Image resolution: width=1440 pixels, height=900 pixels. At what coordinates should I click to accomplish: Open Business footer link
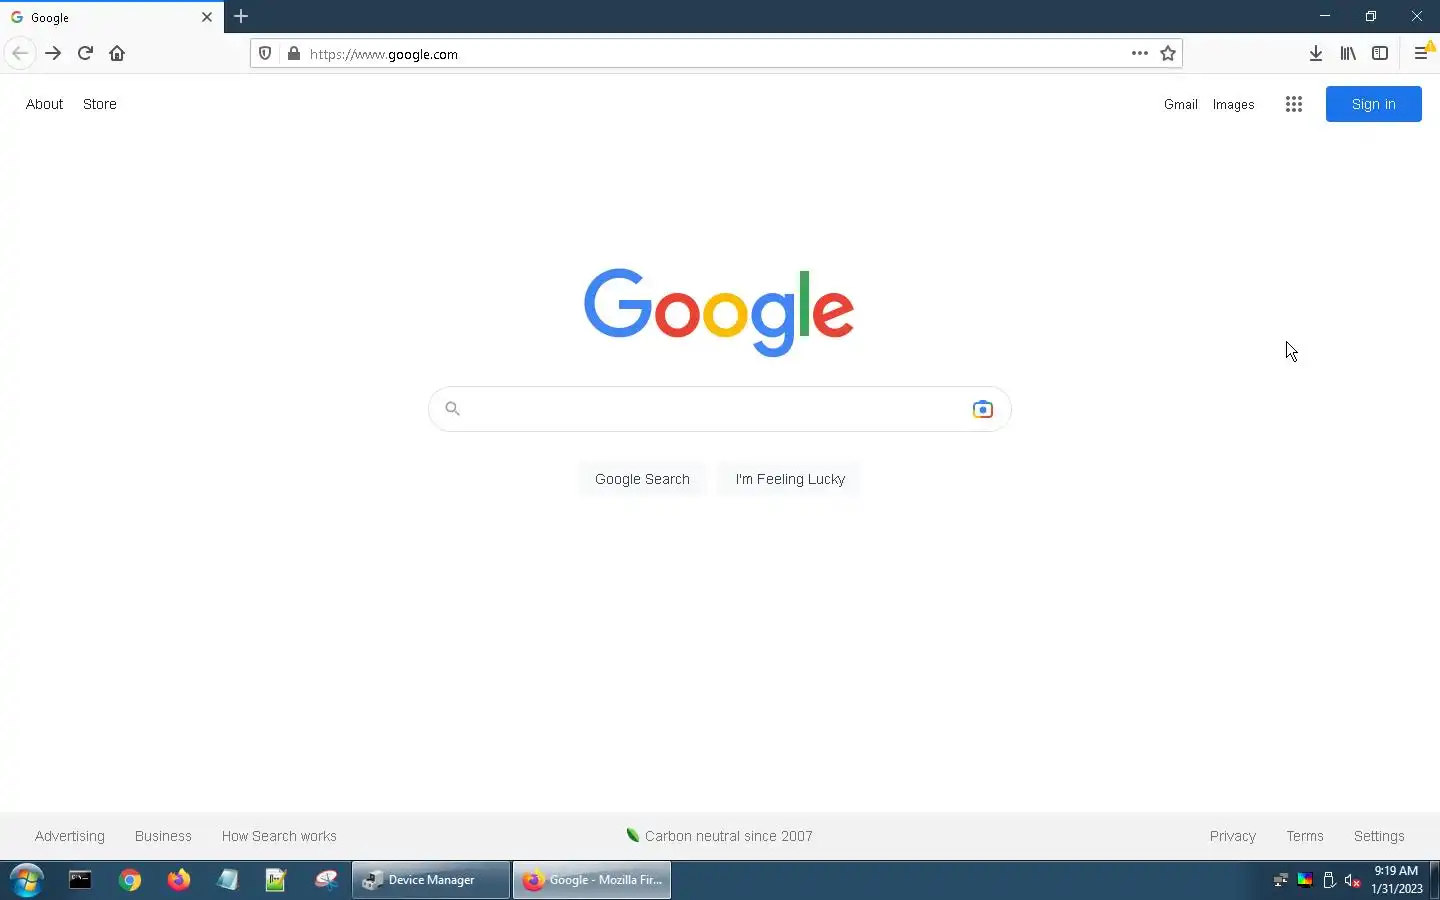coord(163,836)
